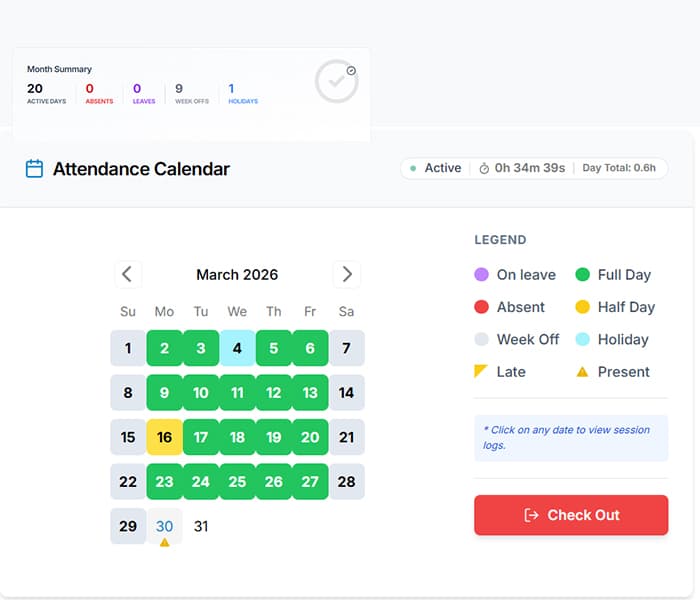Select March 21 on the calendar
Screen dimensions: 700x600
point(346,437)
